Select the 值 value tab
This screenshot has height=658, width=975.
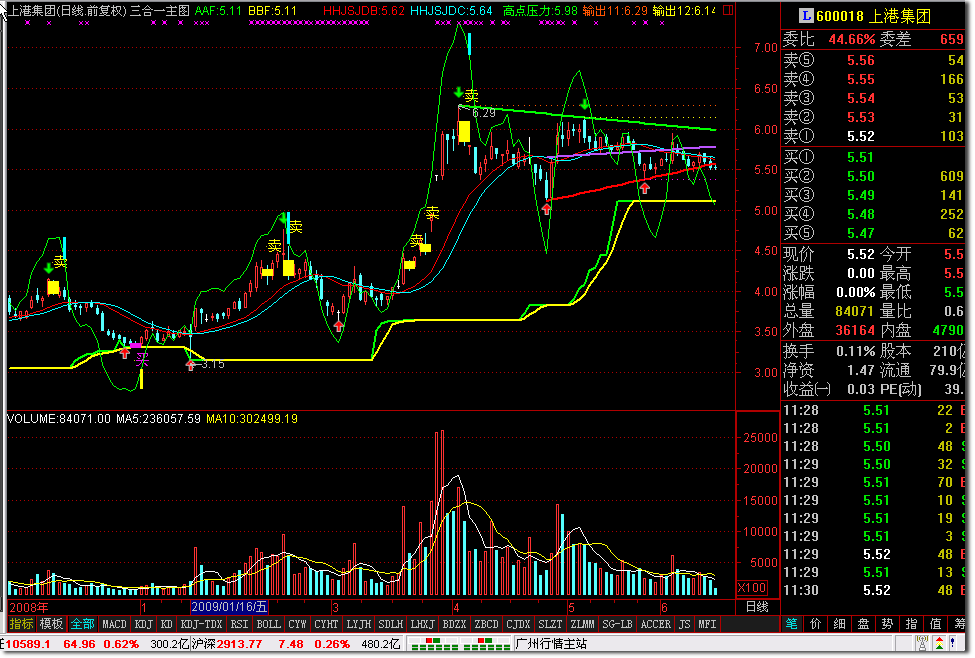[x=935, y=624]
